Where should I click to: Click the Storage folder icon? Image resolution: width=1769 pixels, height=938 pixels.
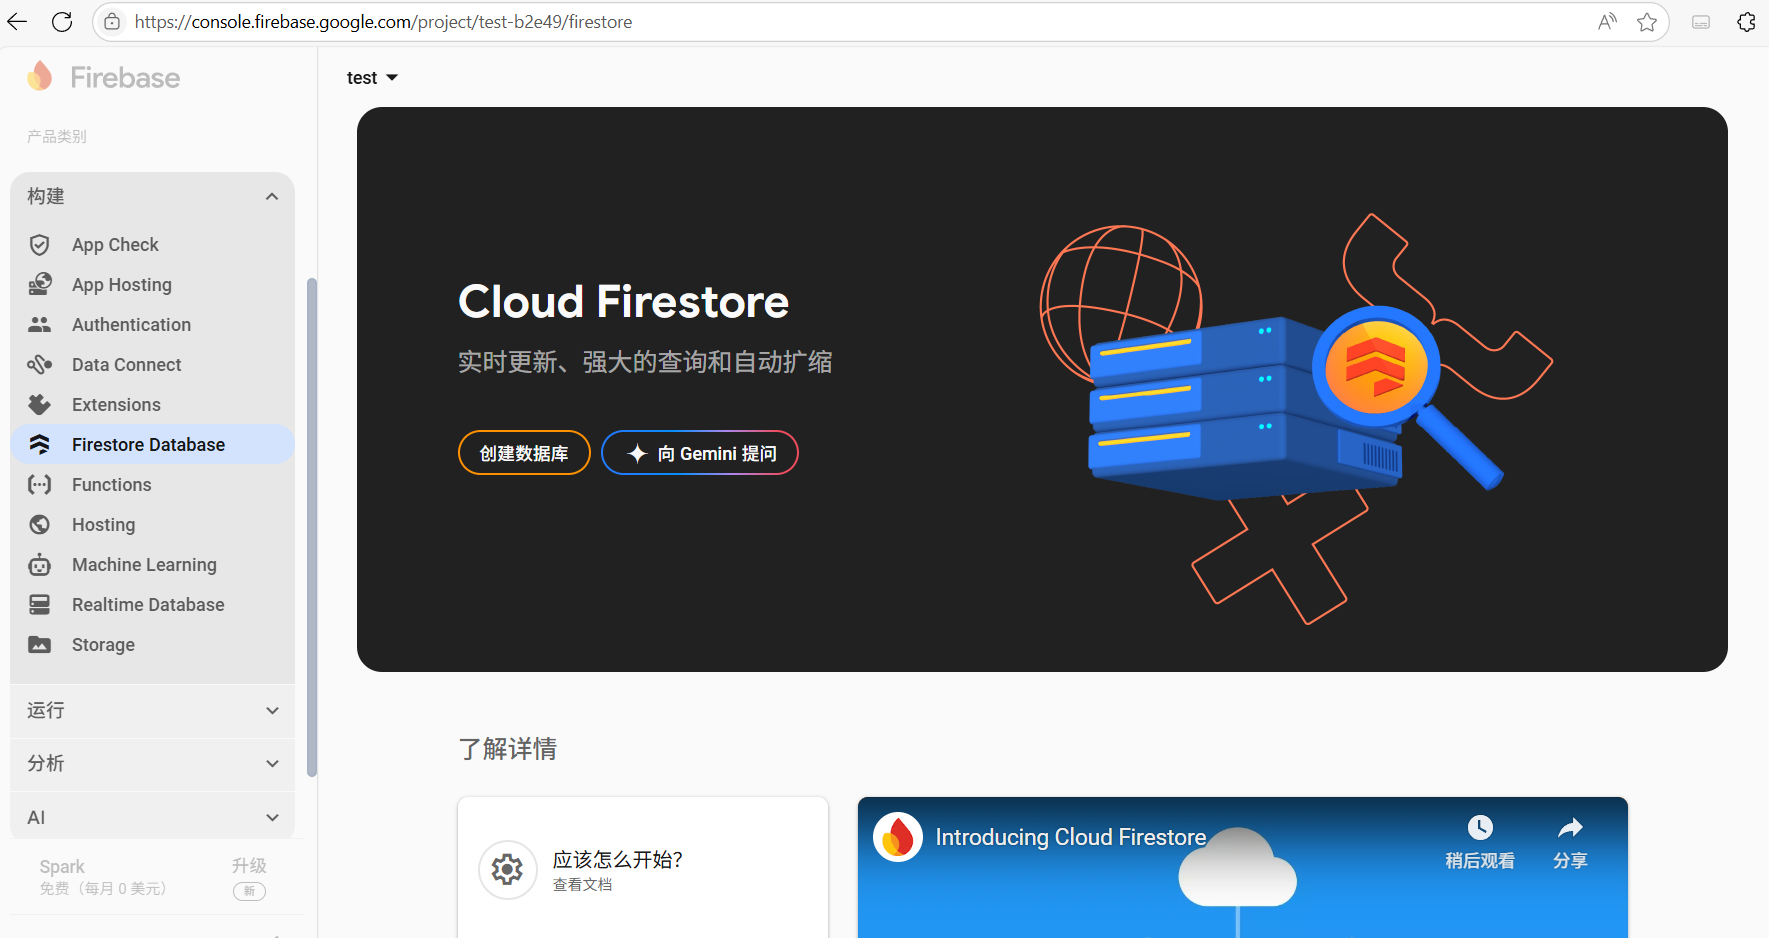pyautogui.click(x=40, y=645)
